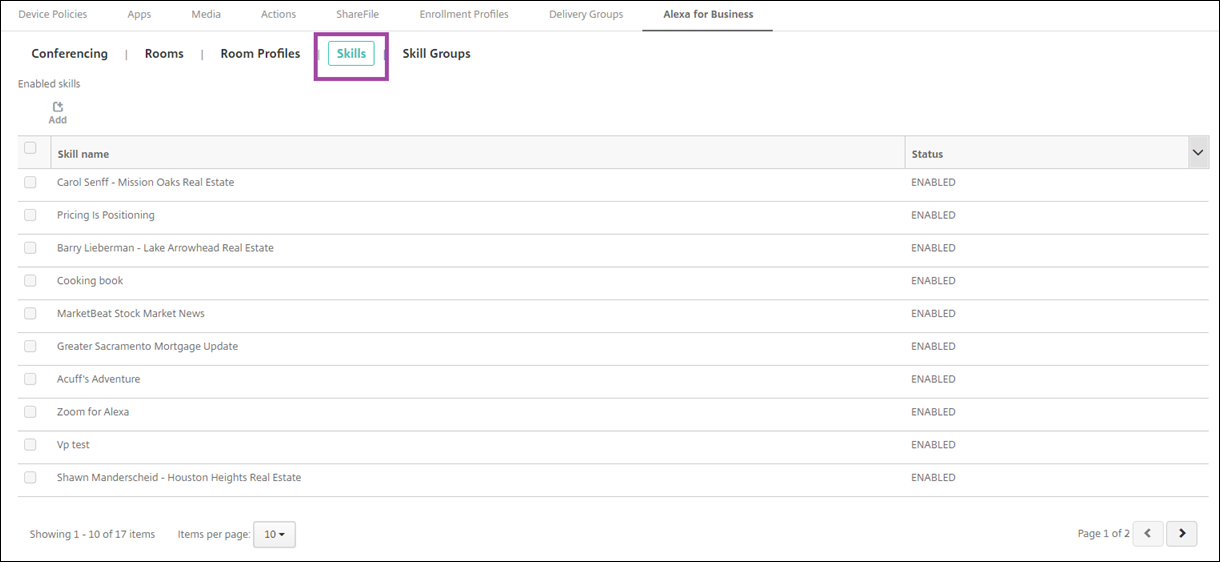Select the Pricing Is Positioning row
This screenshot has height=562, width=1220.
(105, 216)
